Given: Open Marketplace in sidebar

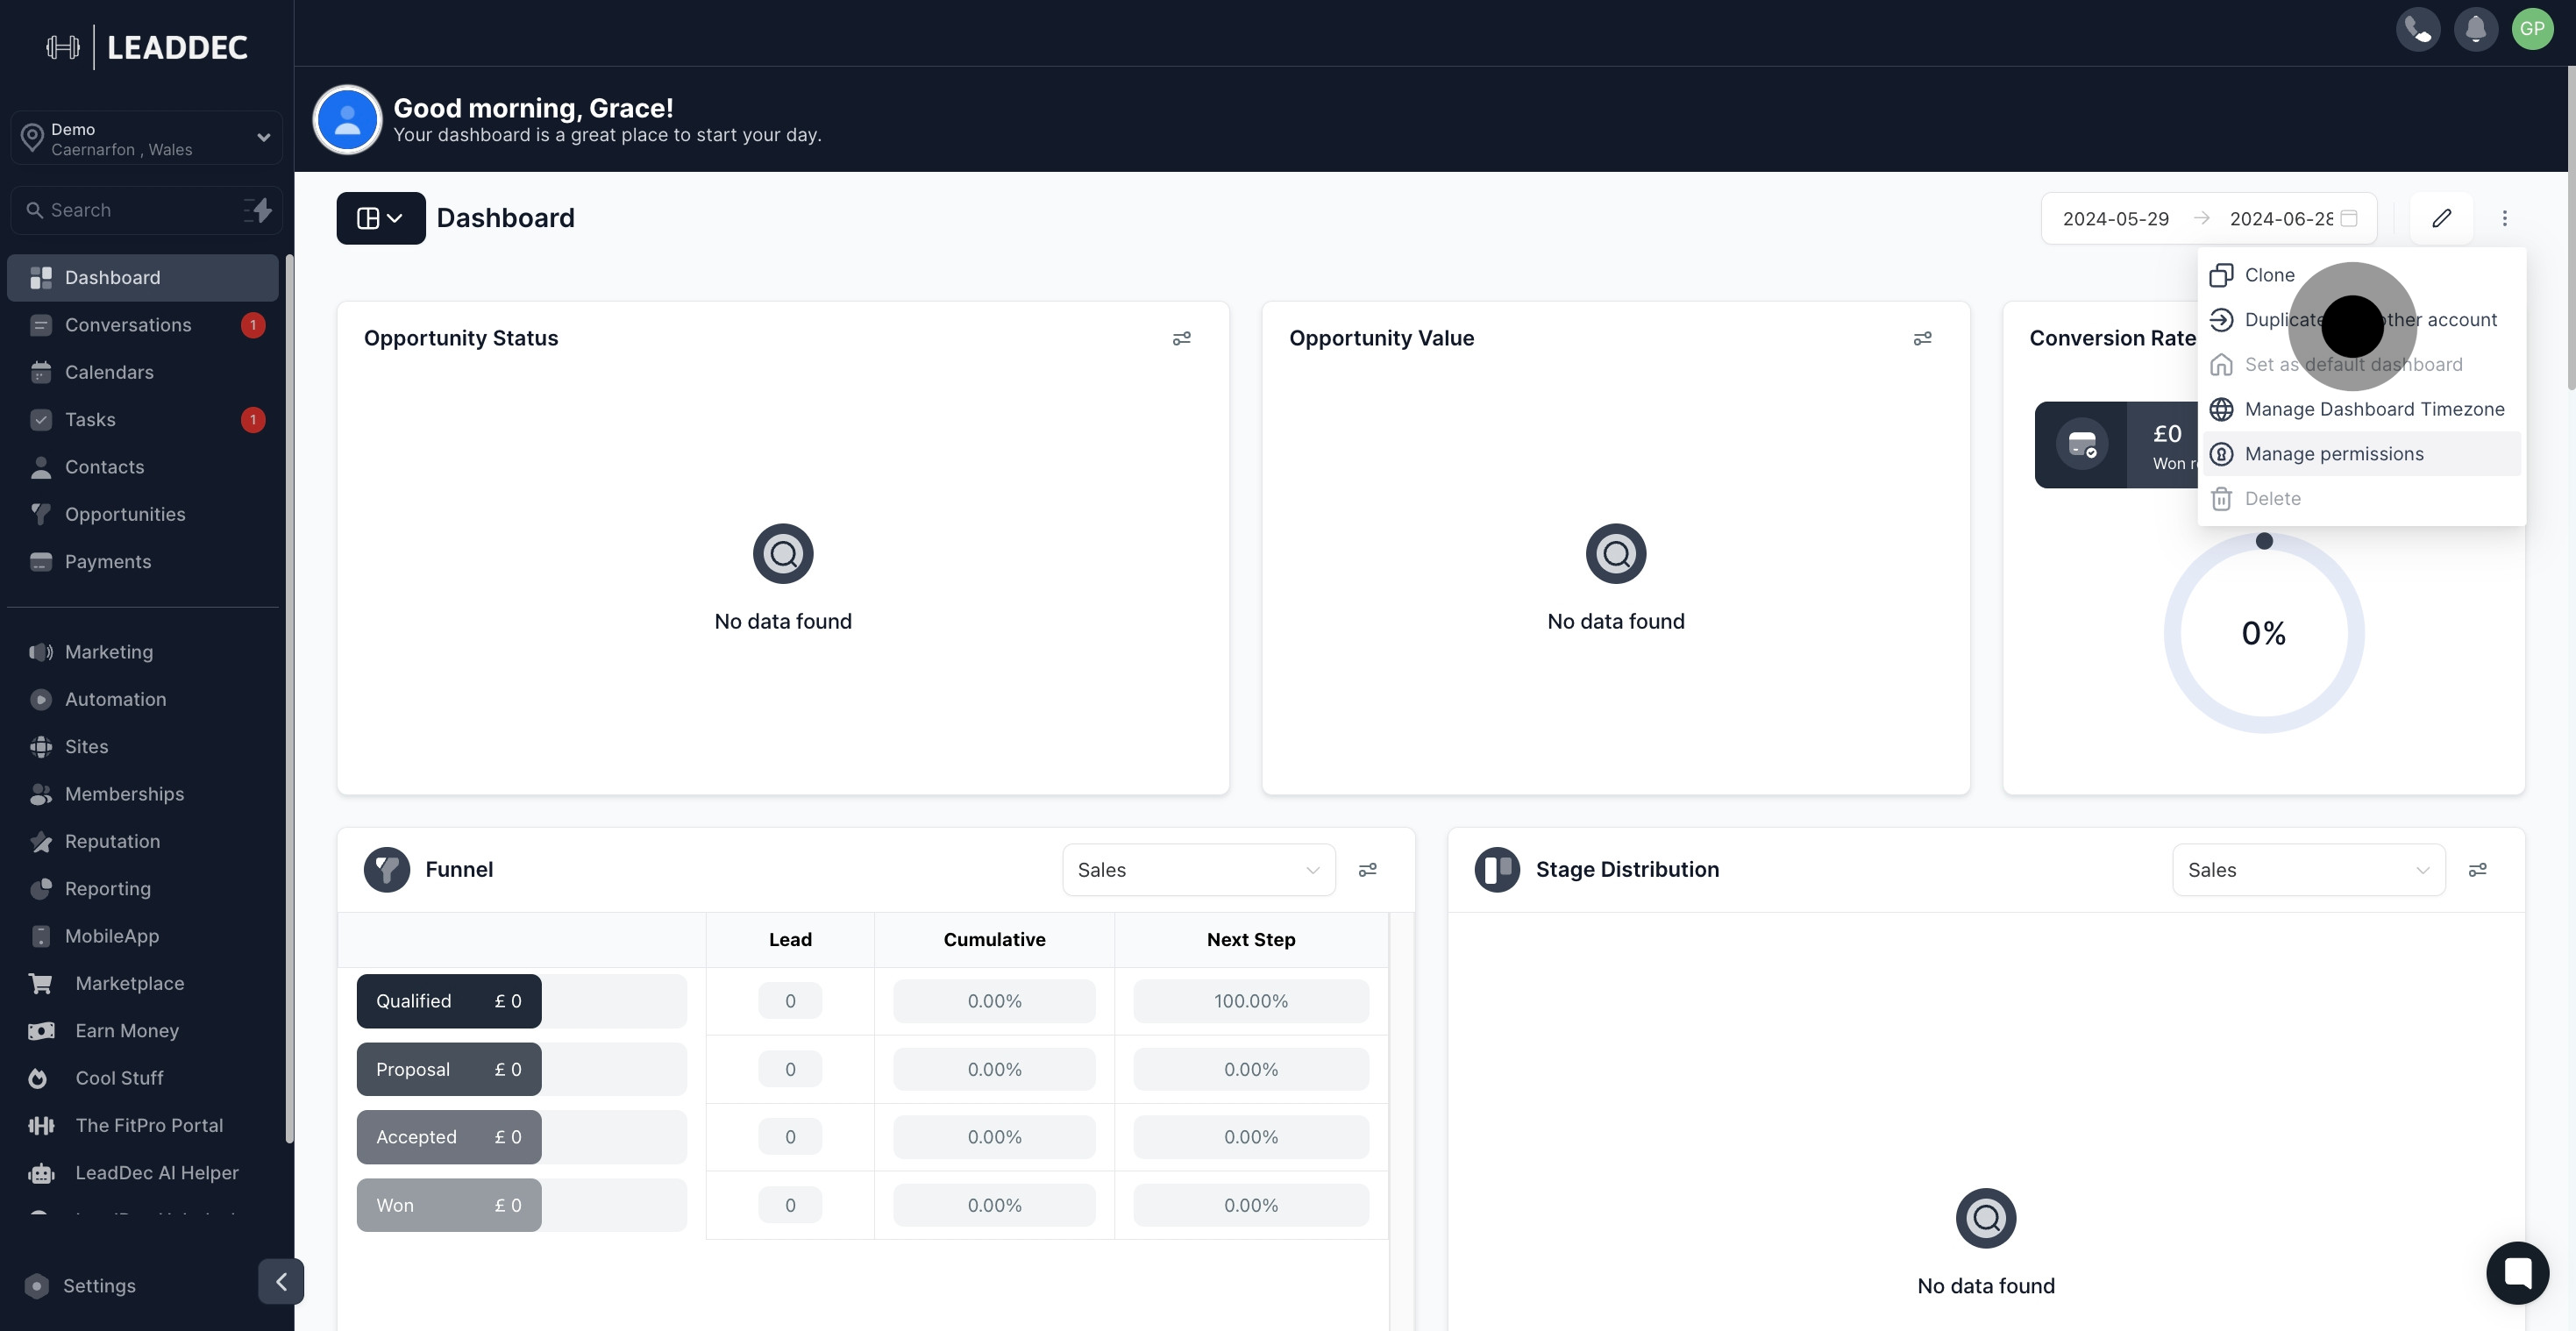Looking at the screenshot, I should [143, 983].
